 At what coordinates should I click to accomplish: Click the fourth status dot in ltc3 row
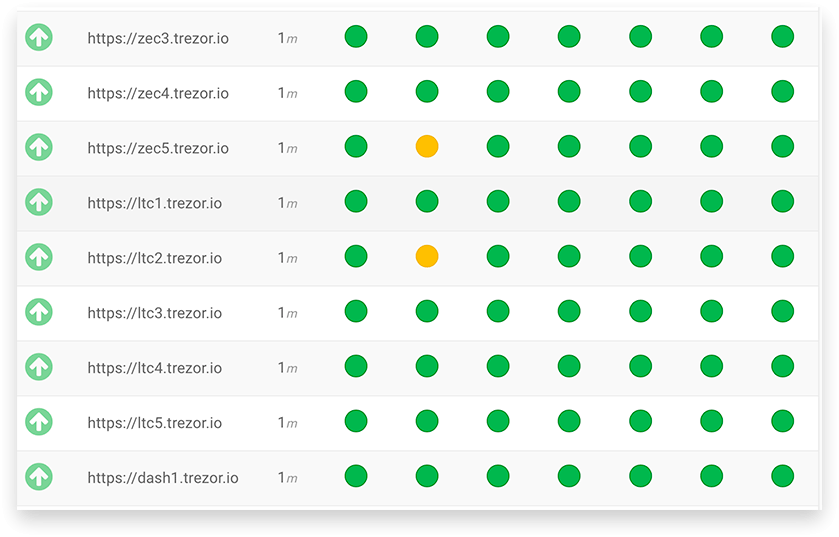pos(569,311)
